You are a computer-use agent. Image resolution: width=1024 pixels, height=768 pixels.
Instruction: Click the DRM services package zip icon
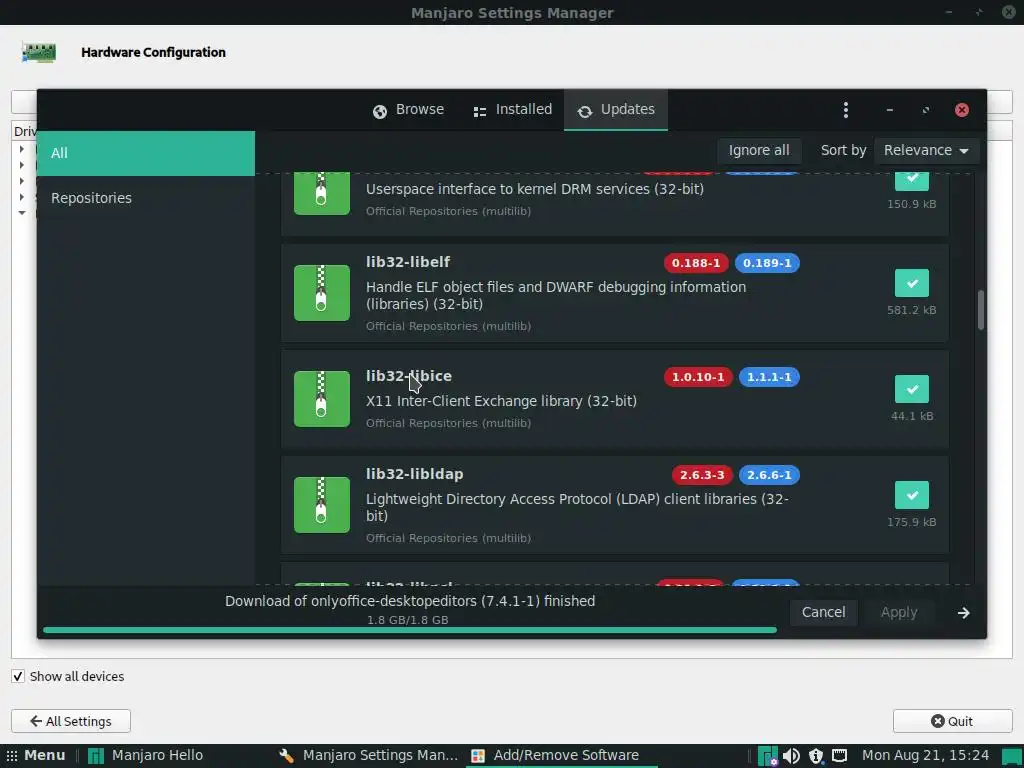321,194
